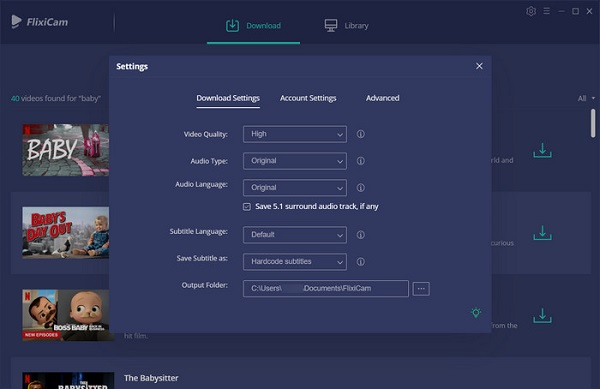Select the Baby series thumbnail
This screenshot has width=600, height=389.
[x=65, y=150]
